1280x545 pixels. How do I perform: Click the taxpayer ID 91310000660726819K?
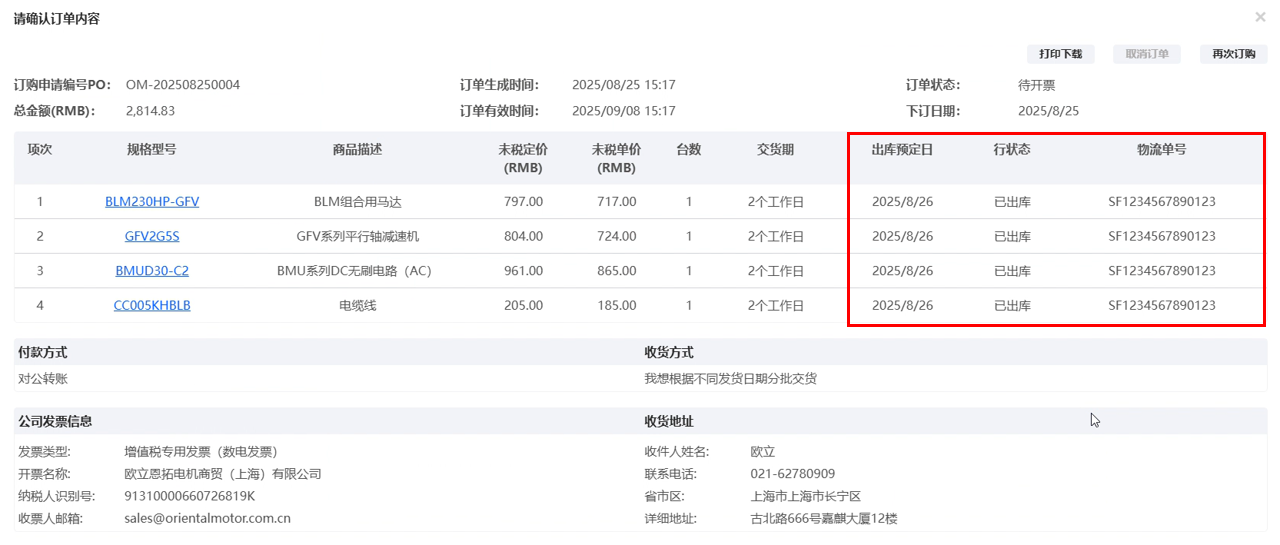(190, 496)
